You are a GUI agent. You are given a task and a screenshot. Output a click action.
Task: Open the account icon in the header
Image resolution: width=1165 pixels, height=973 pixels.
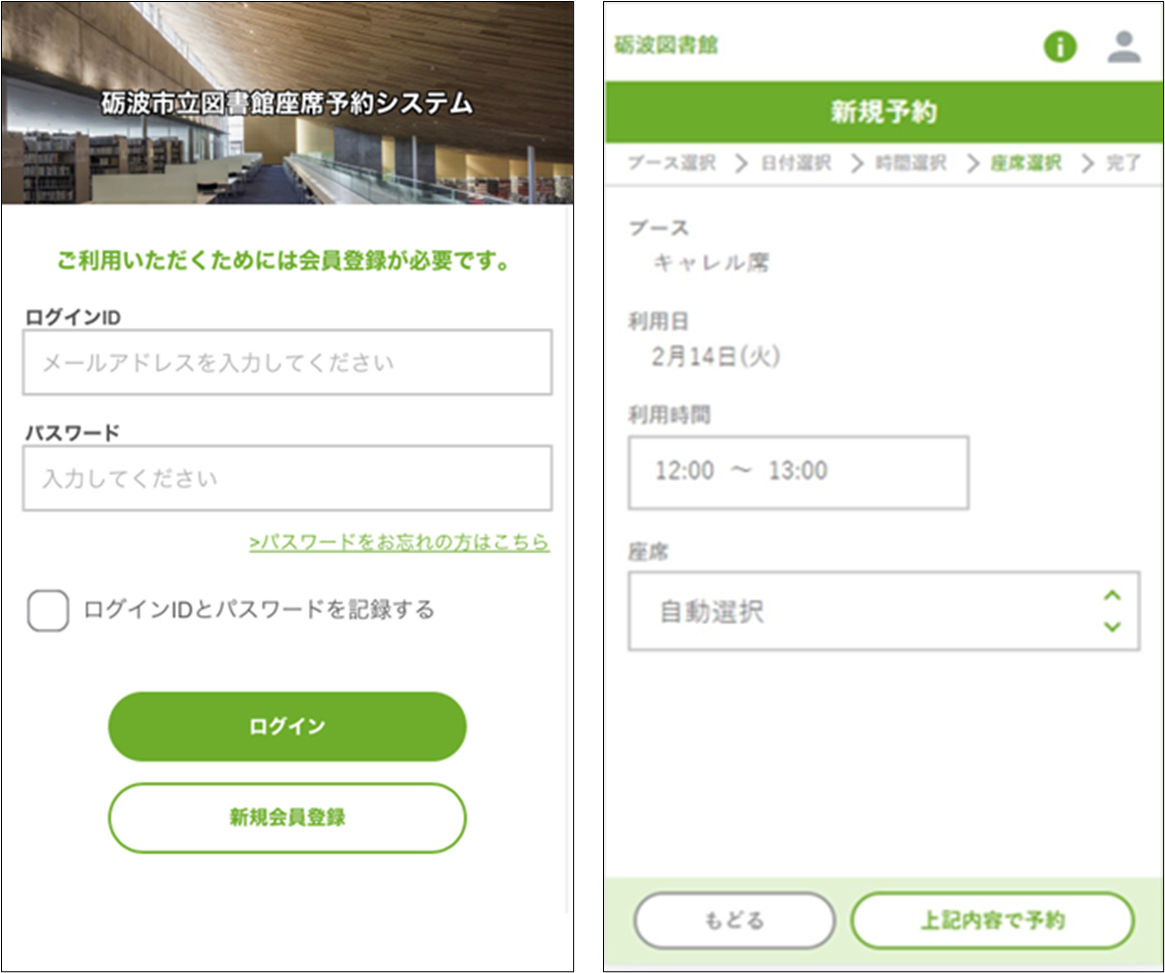point(1122,45)
